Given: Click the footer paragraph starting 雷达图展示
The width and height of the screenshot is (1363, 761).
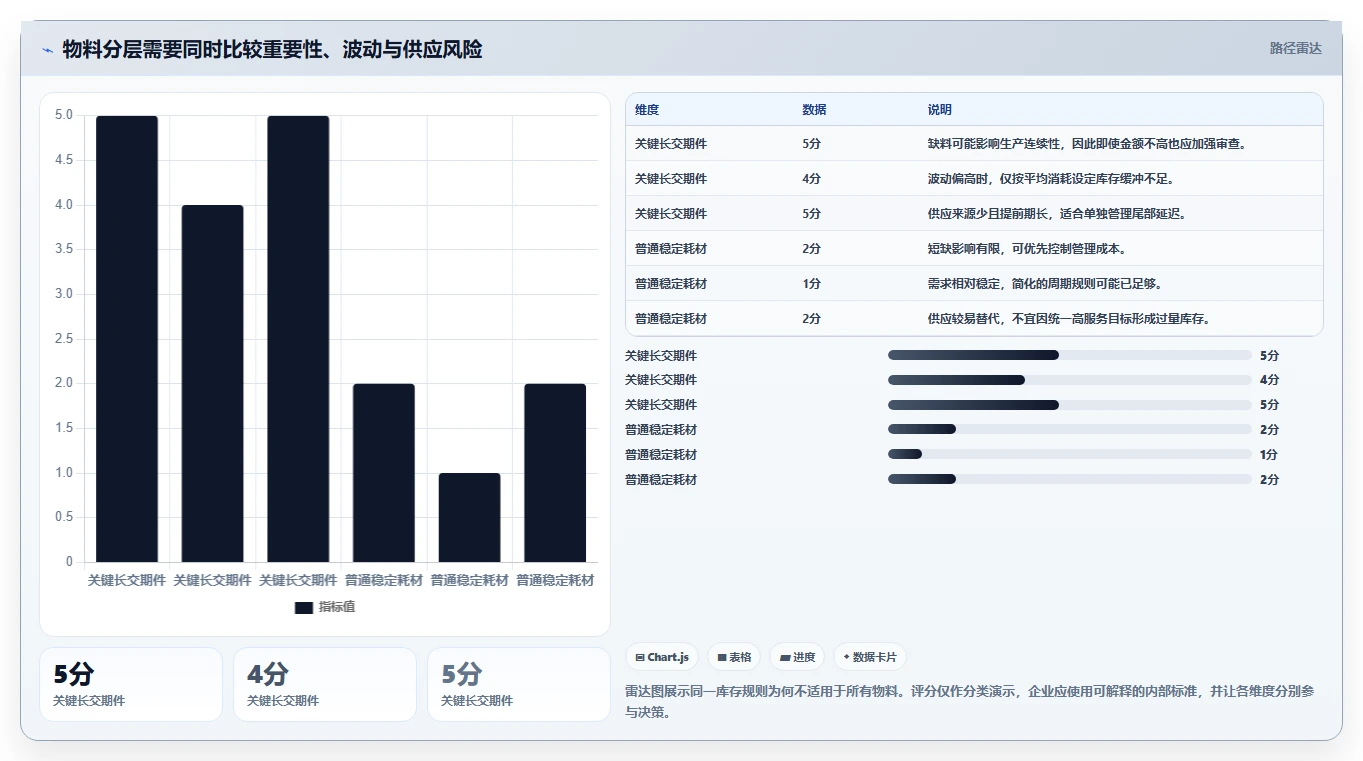Looking at the screenshot, I should (968, 702).
